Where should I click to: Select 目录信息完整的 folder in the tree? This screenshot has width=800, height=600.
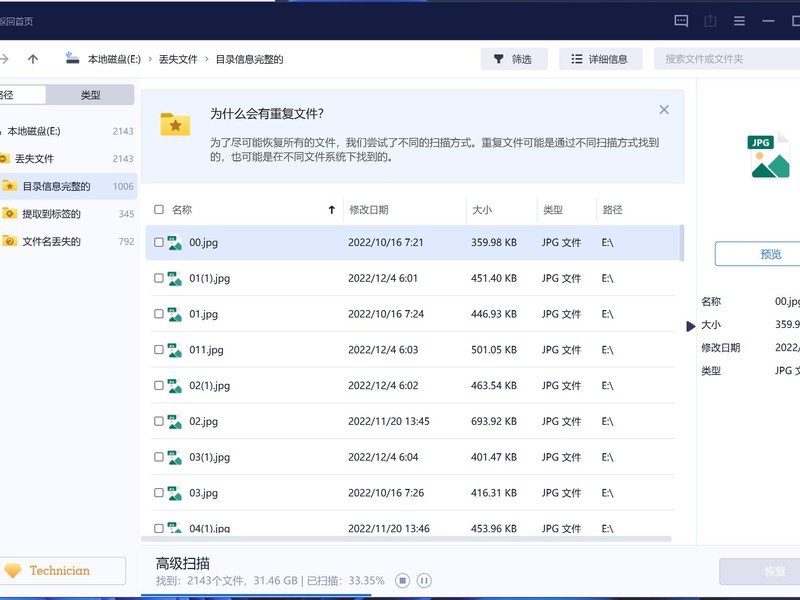(67, 186)
